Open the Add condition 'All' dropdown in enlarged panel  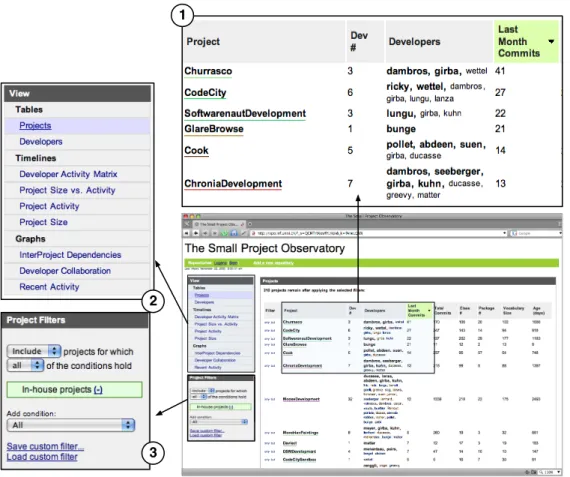[x=71, y=425]
